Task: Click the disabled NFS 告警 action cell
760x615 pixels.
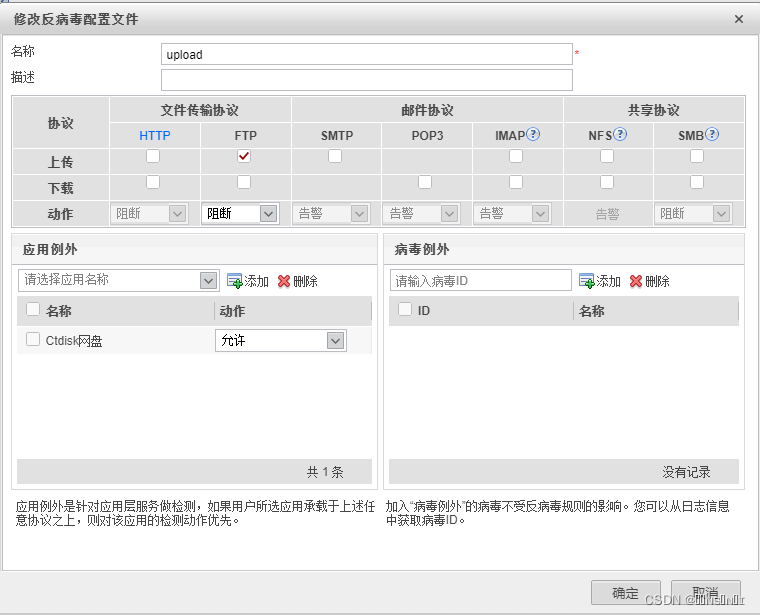Action: click(x=607, y=214)
